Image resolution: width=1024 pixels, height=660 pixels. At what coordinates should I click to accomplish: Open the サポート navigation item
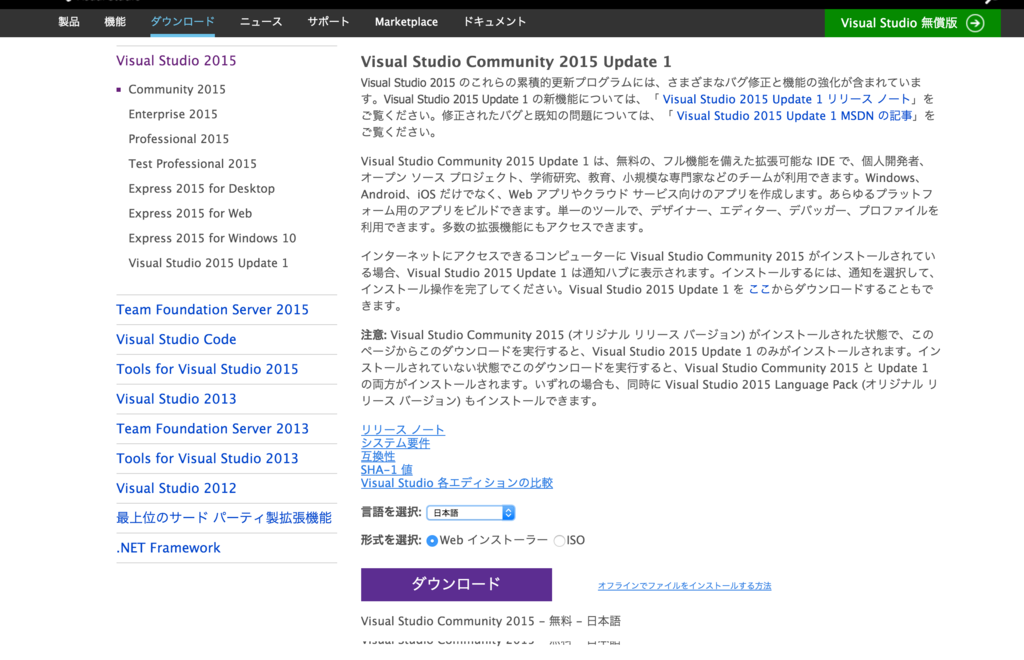(328, 22)
